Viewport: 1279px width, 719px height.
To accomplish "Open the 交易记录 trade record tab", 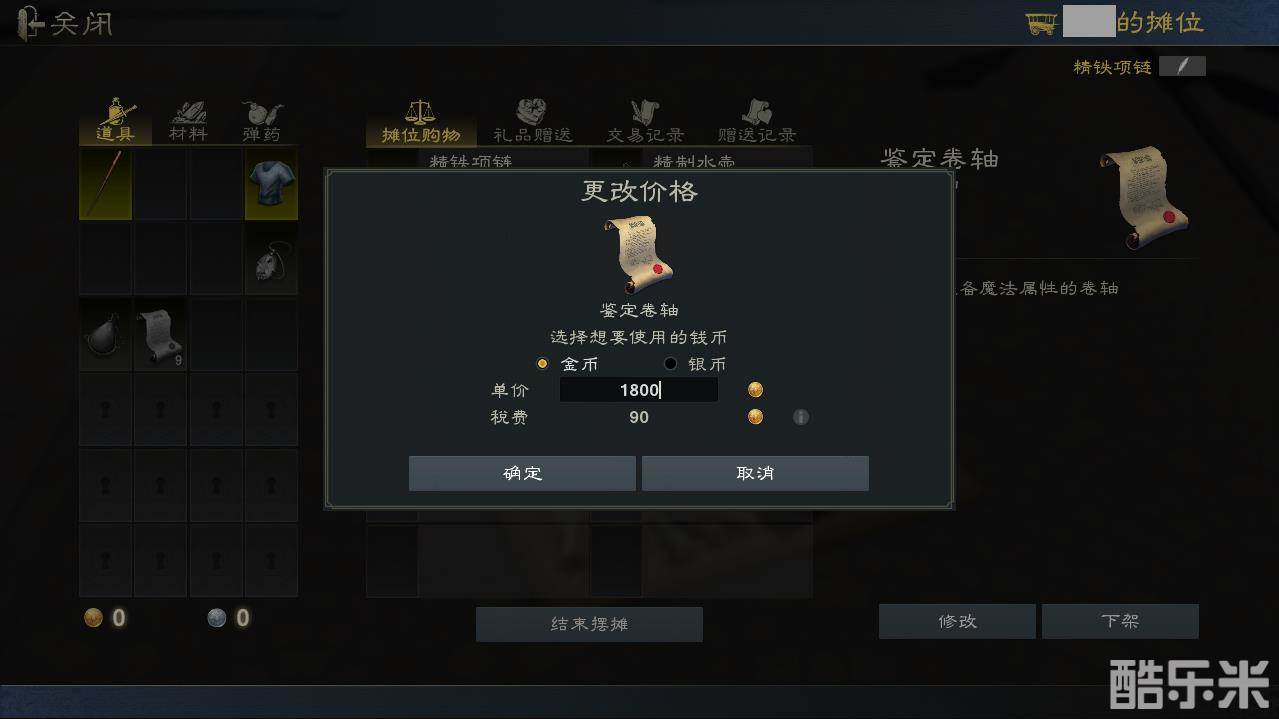I will (645, 121).
